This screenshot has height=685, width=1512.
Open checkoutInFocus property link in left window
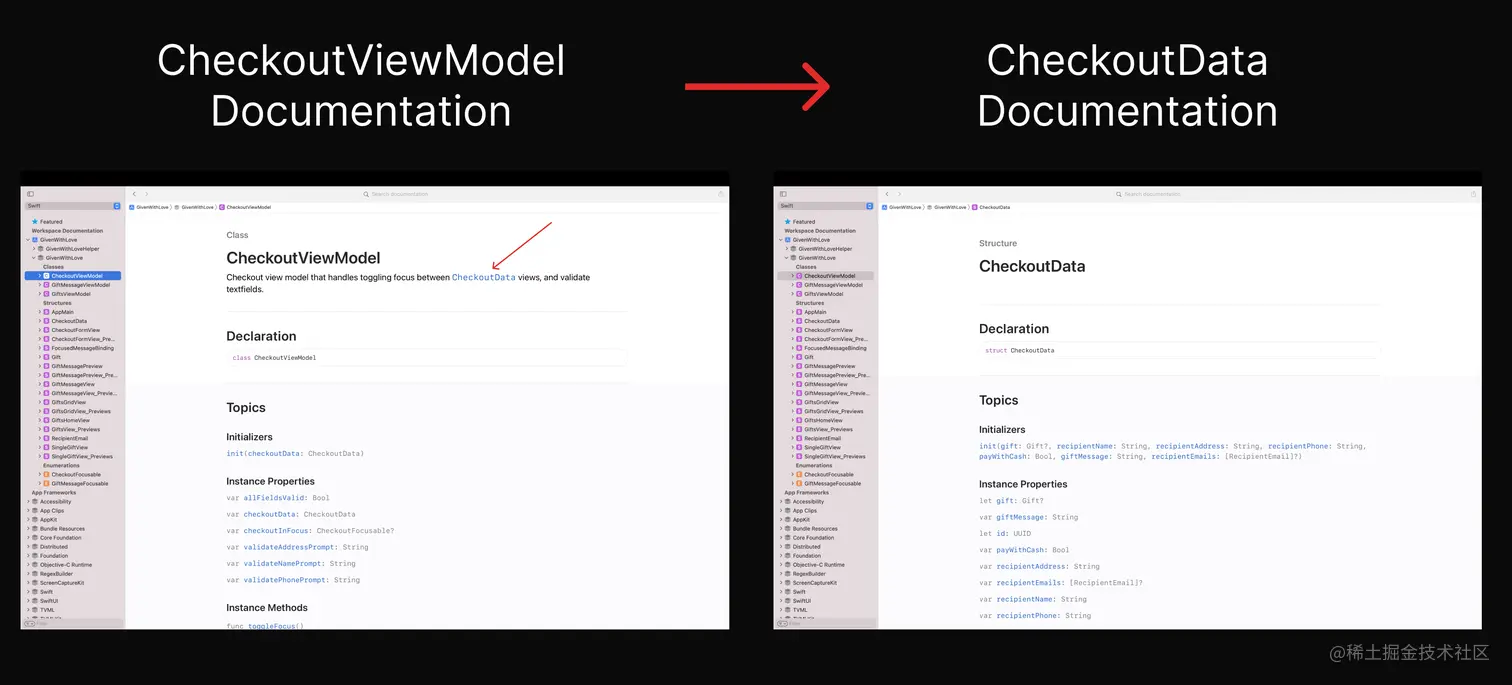point(276,530)
